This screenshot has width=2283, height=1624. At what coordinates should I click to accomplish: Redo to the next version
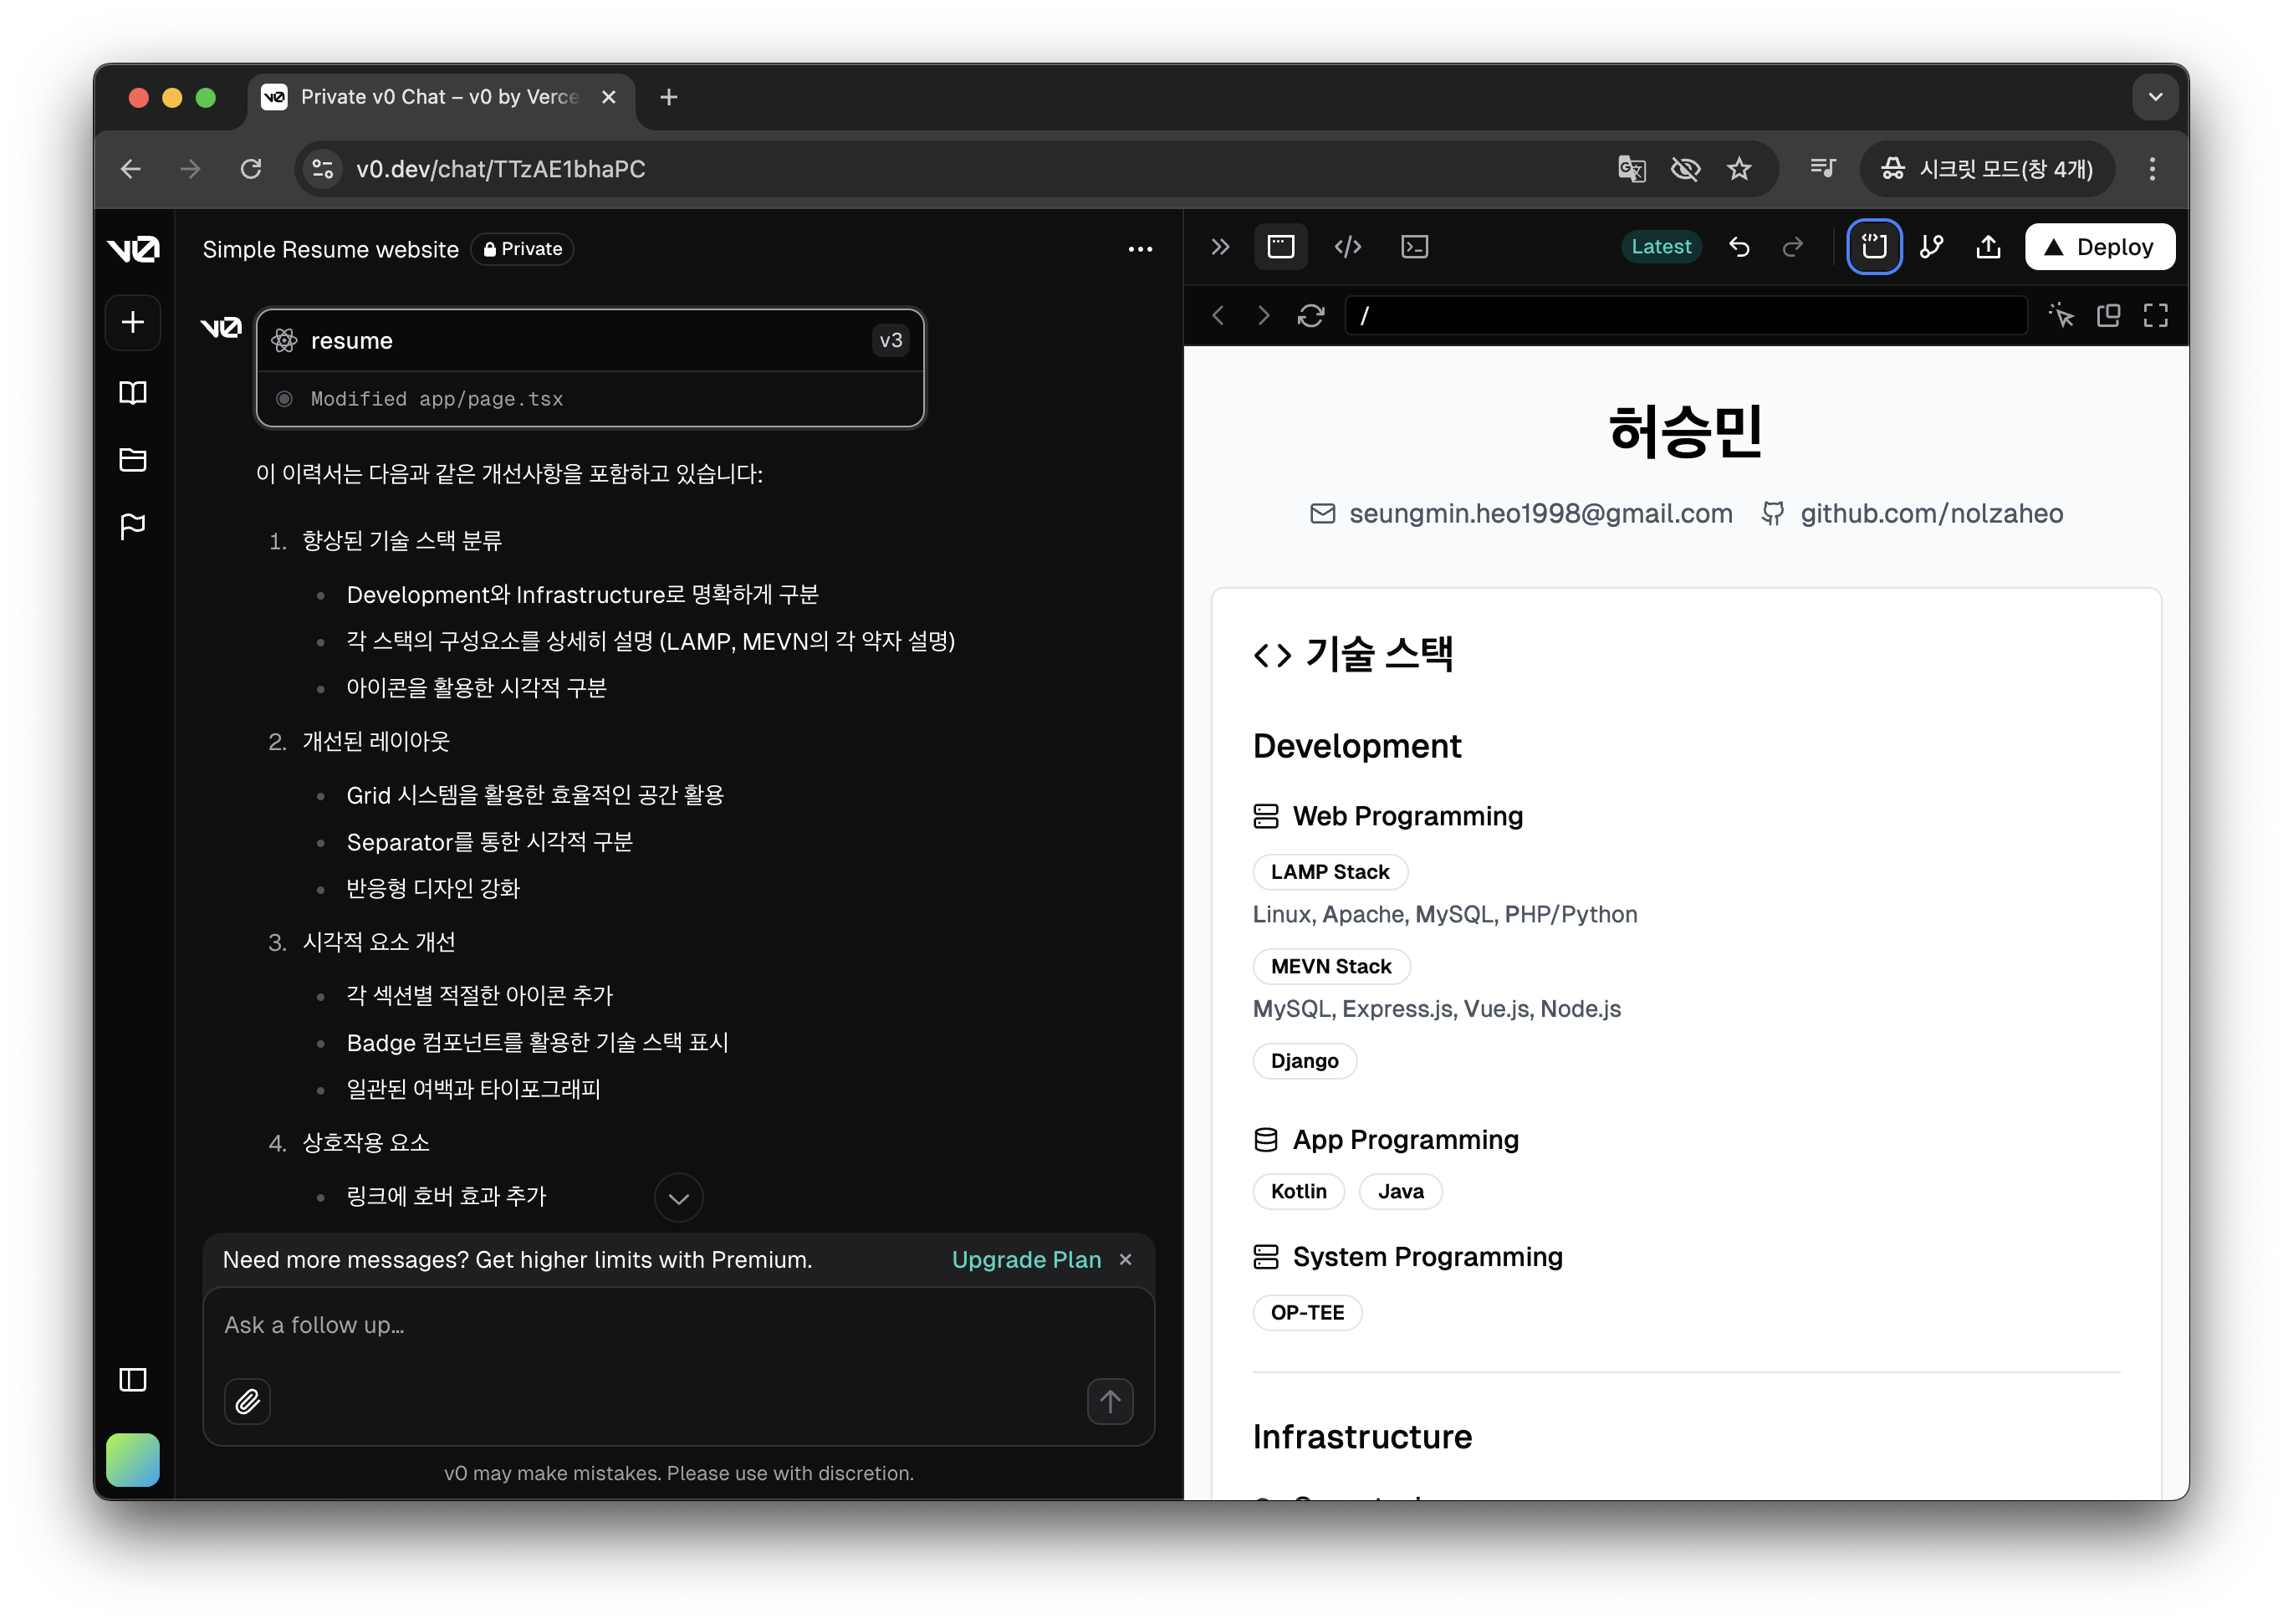[x=1792, y=247]
